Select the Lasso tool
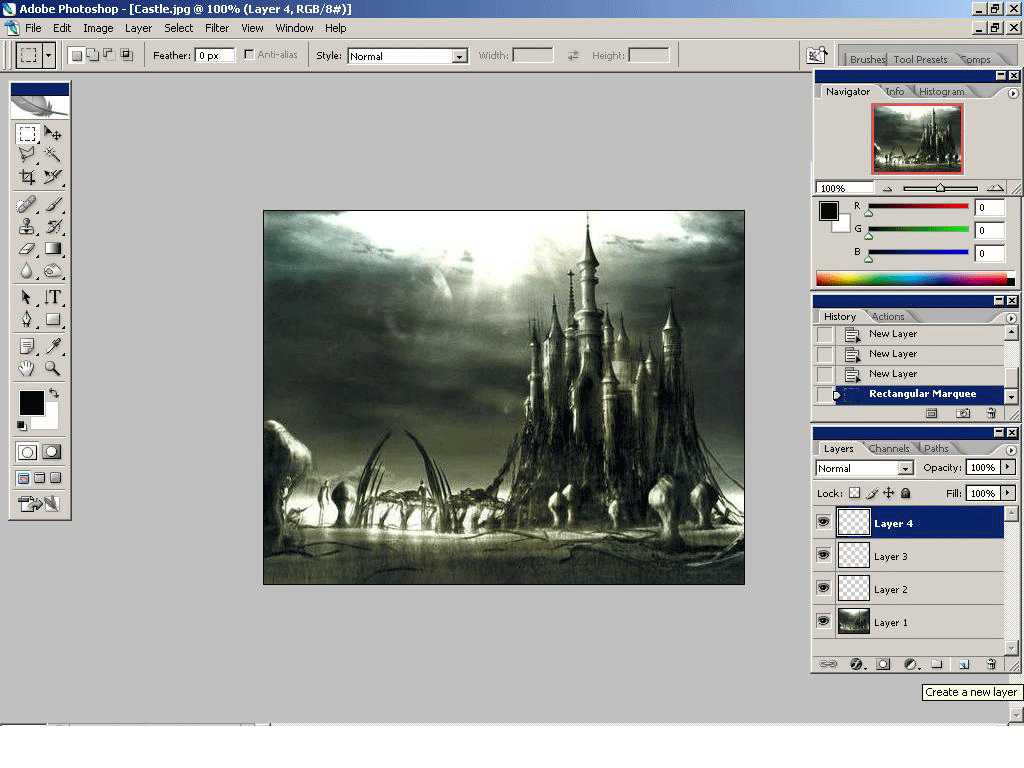The height and width of the screenshot is (768, 1024). [27, 155]
